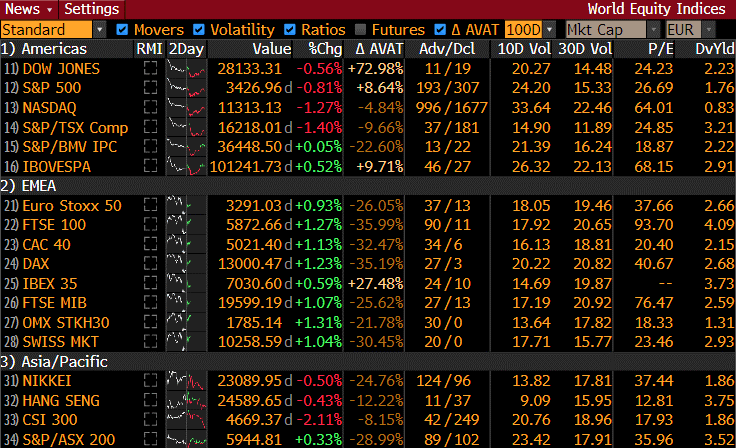Click the IBEX 35 AVAT +27.48%
This screenshot has height=448, width=736.
(x=375, y=283)
